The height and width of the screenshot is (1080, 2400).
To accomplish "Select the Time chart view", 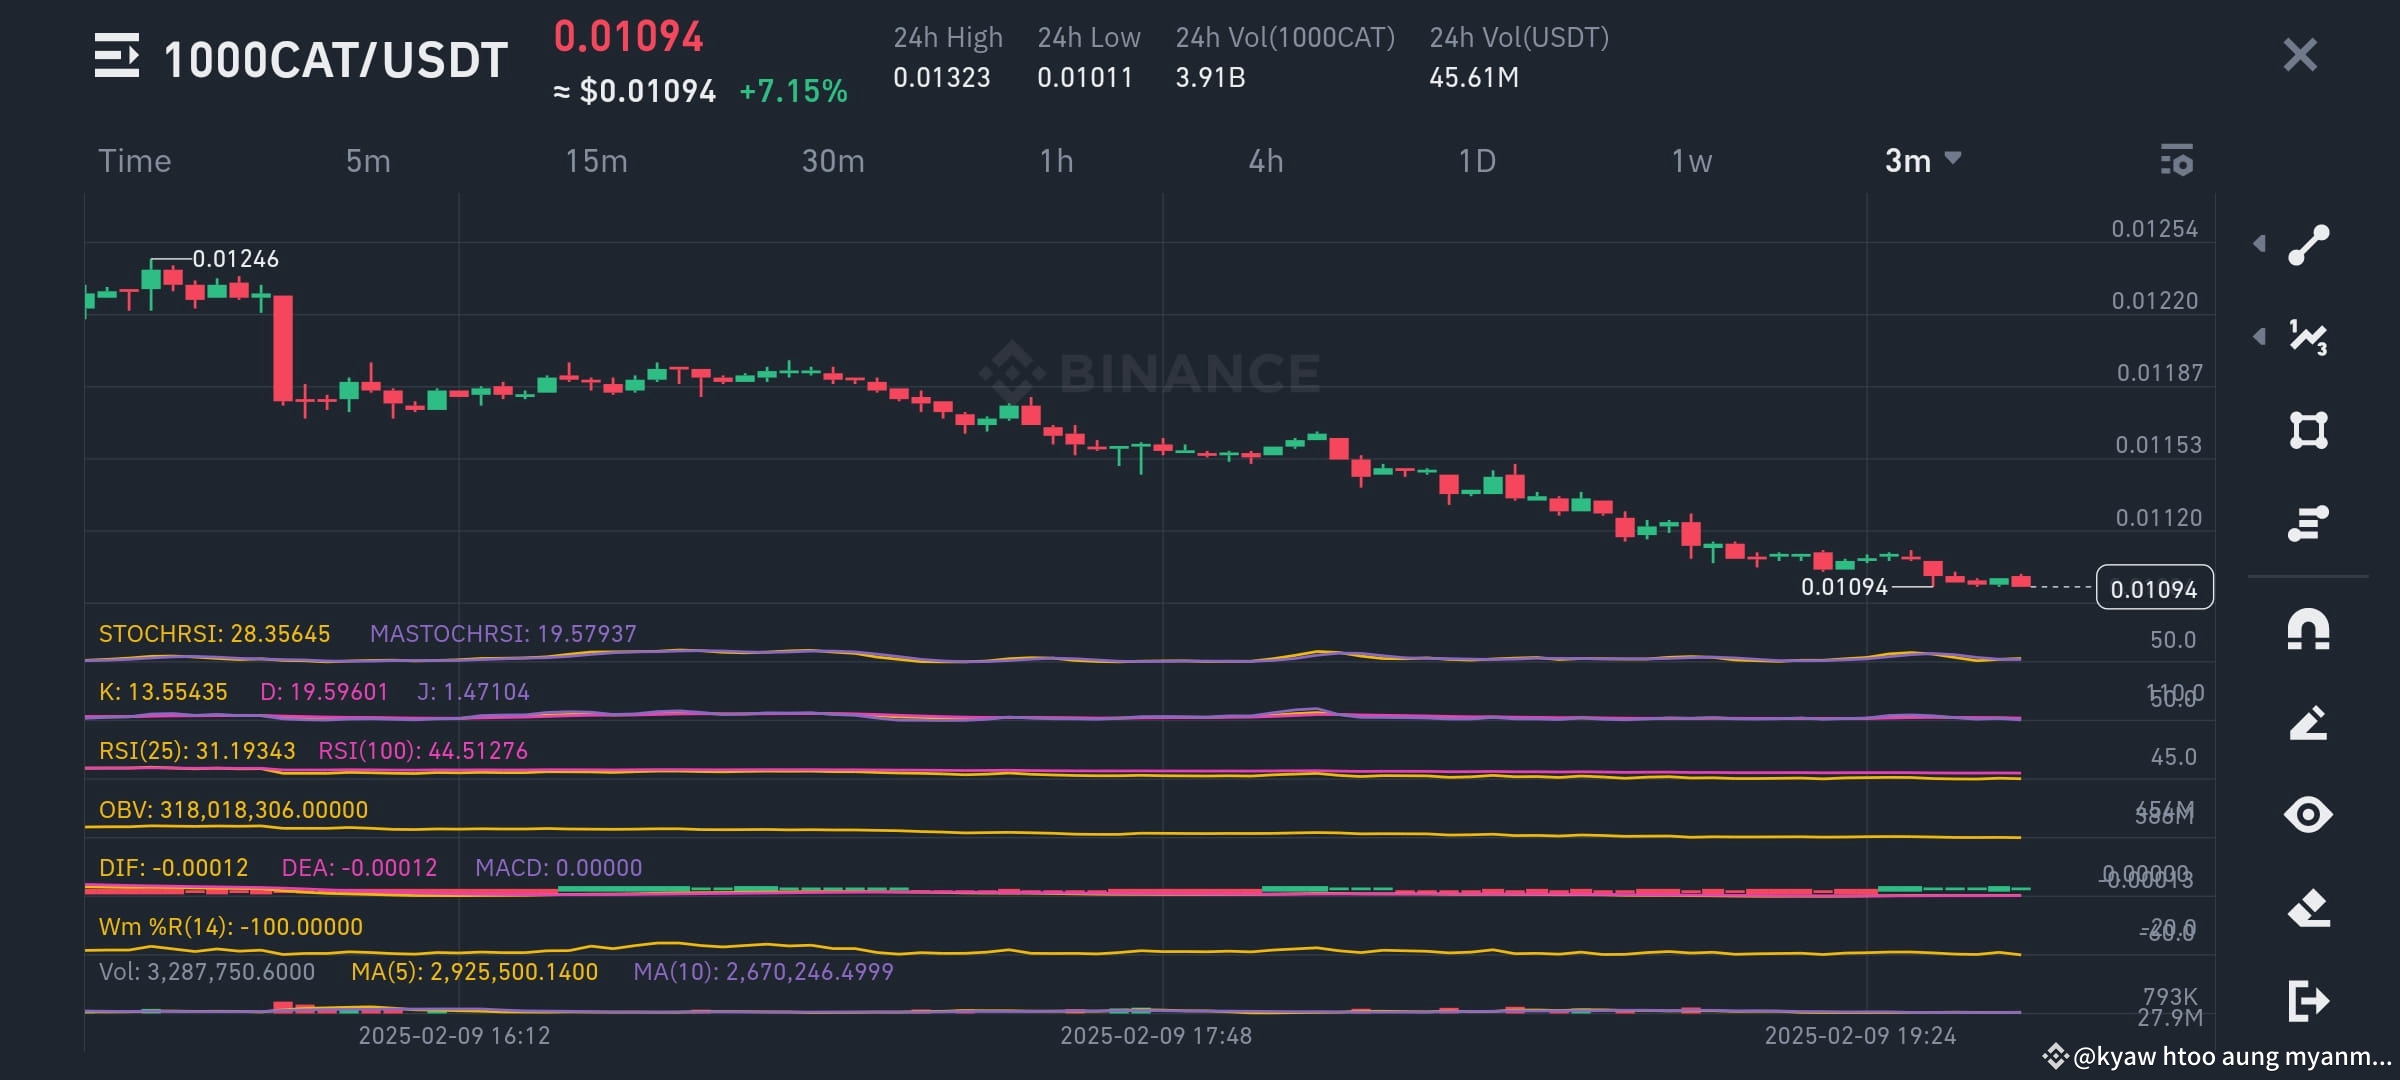I will point(135,160).
